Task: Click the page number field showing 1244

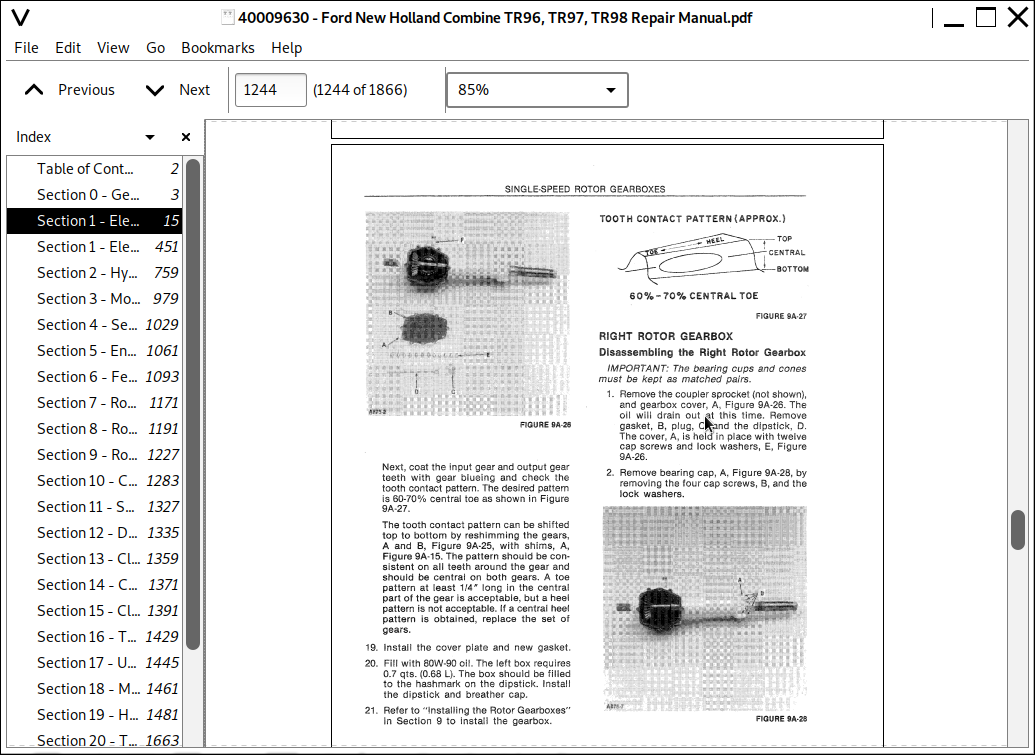Action: [x=271, y=90]
